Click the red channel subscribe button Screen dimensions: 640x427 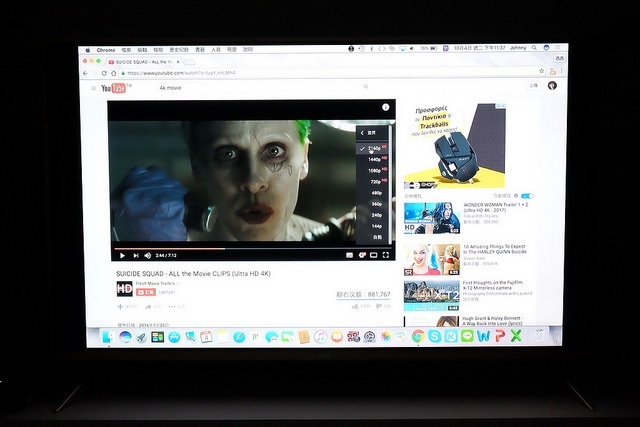tap(145, 292)
